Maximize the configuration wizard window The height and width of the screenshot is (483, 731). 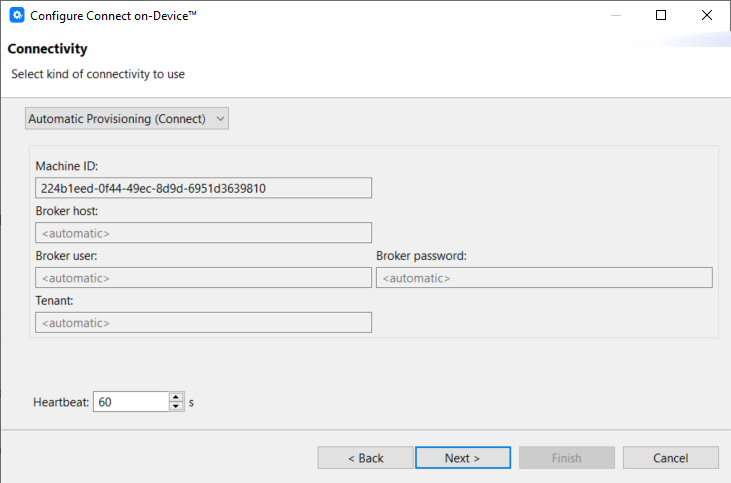coord(661,16)
